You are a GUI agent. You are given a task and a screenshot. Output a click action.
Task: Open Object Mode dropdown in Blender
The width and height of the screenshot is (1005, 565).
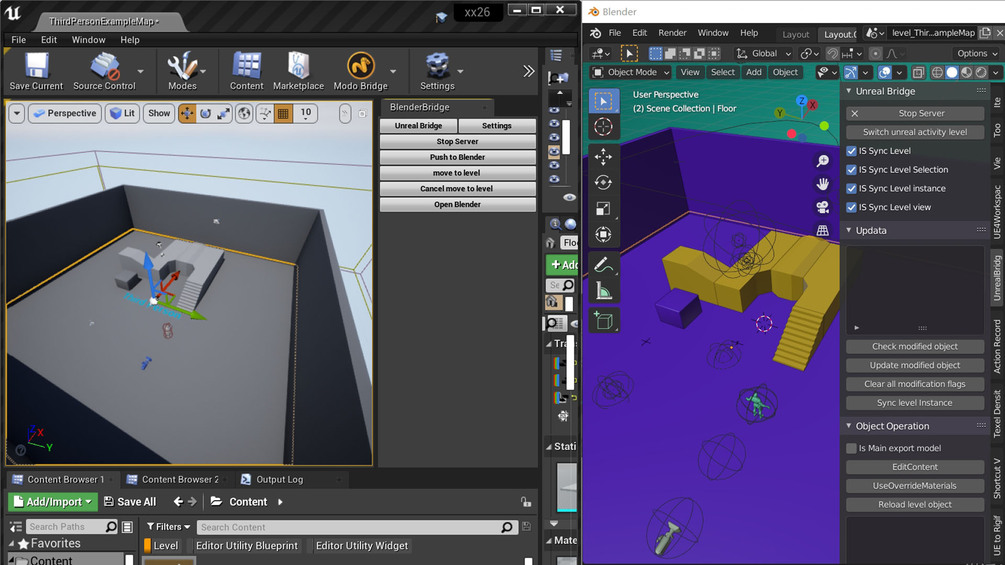[x=631, y=72]
